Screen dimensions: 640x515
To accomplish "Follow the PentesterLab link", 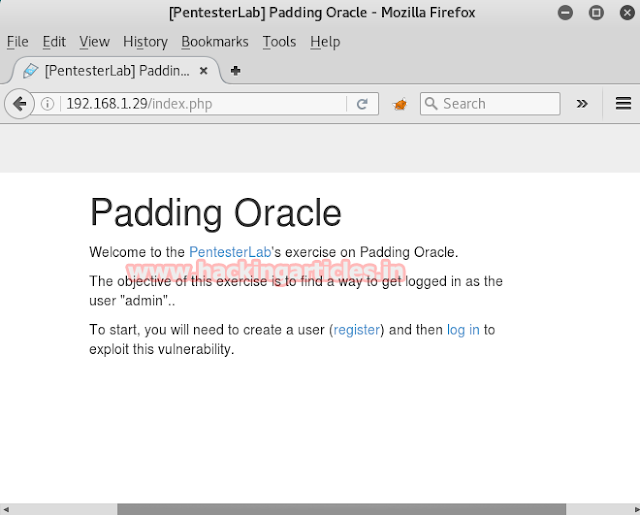I will click(x=230, y=252).
